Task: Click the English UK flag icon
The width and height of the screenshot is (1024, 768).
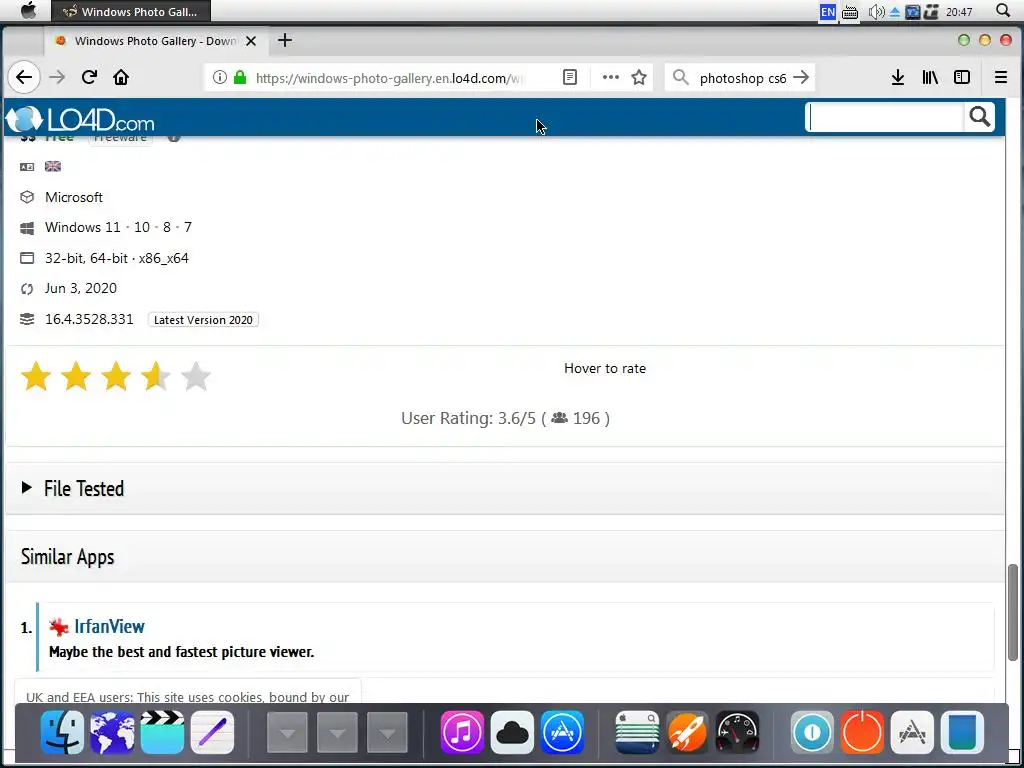Action: coord(53,167)
